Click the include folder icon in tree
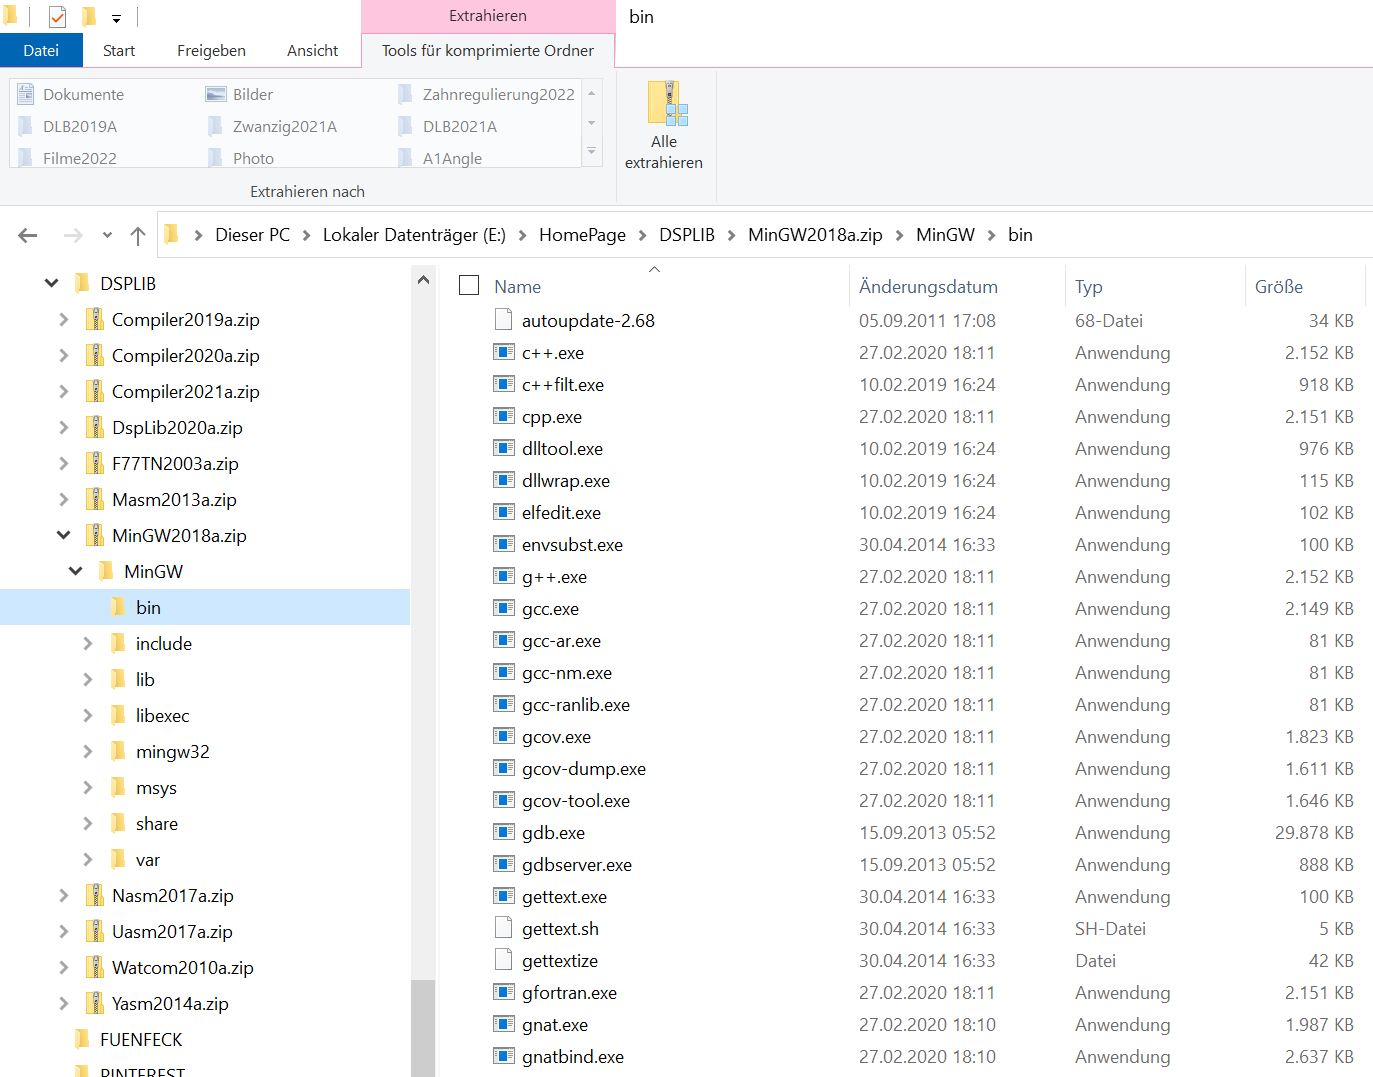 pyautogui.click(x=118, y=643)
